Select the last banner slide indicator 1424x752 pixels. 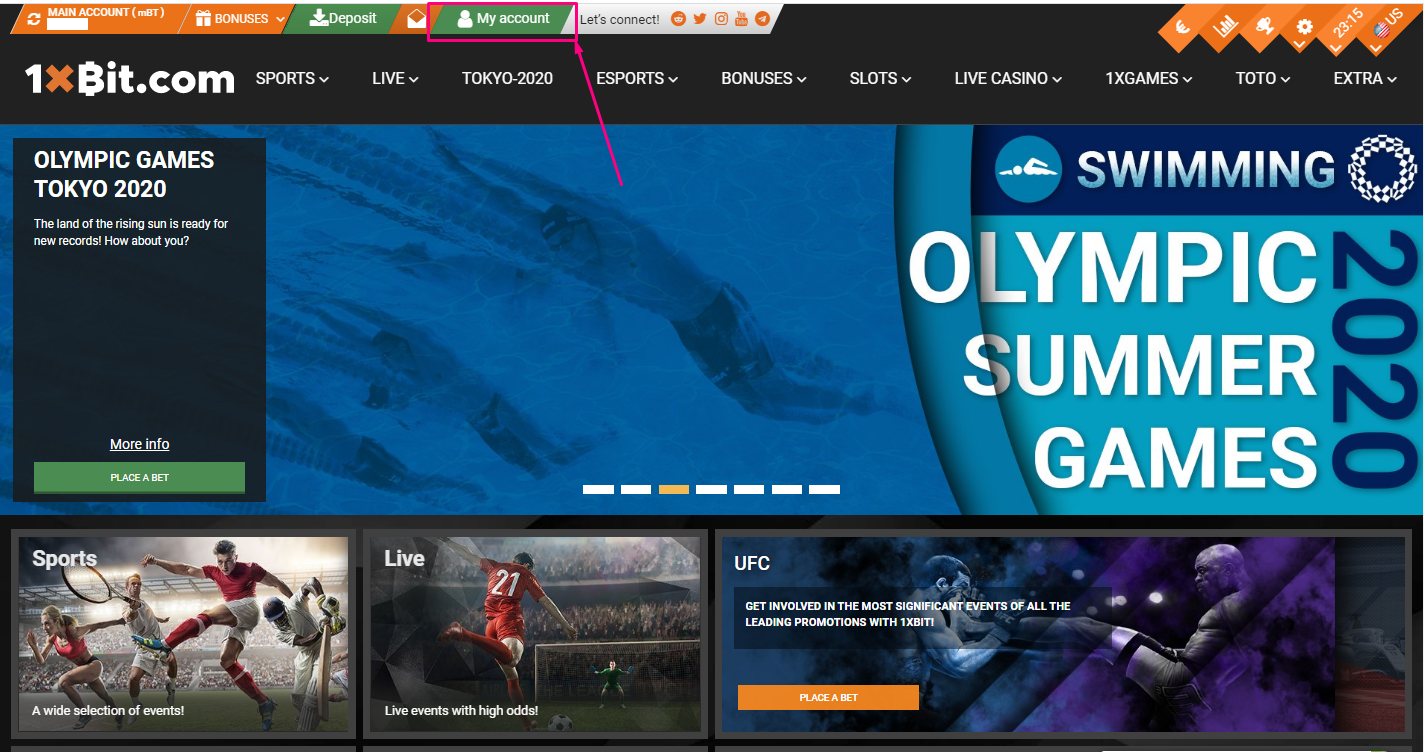824,489
